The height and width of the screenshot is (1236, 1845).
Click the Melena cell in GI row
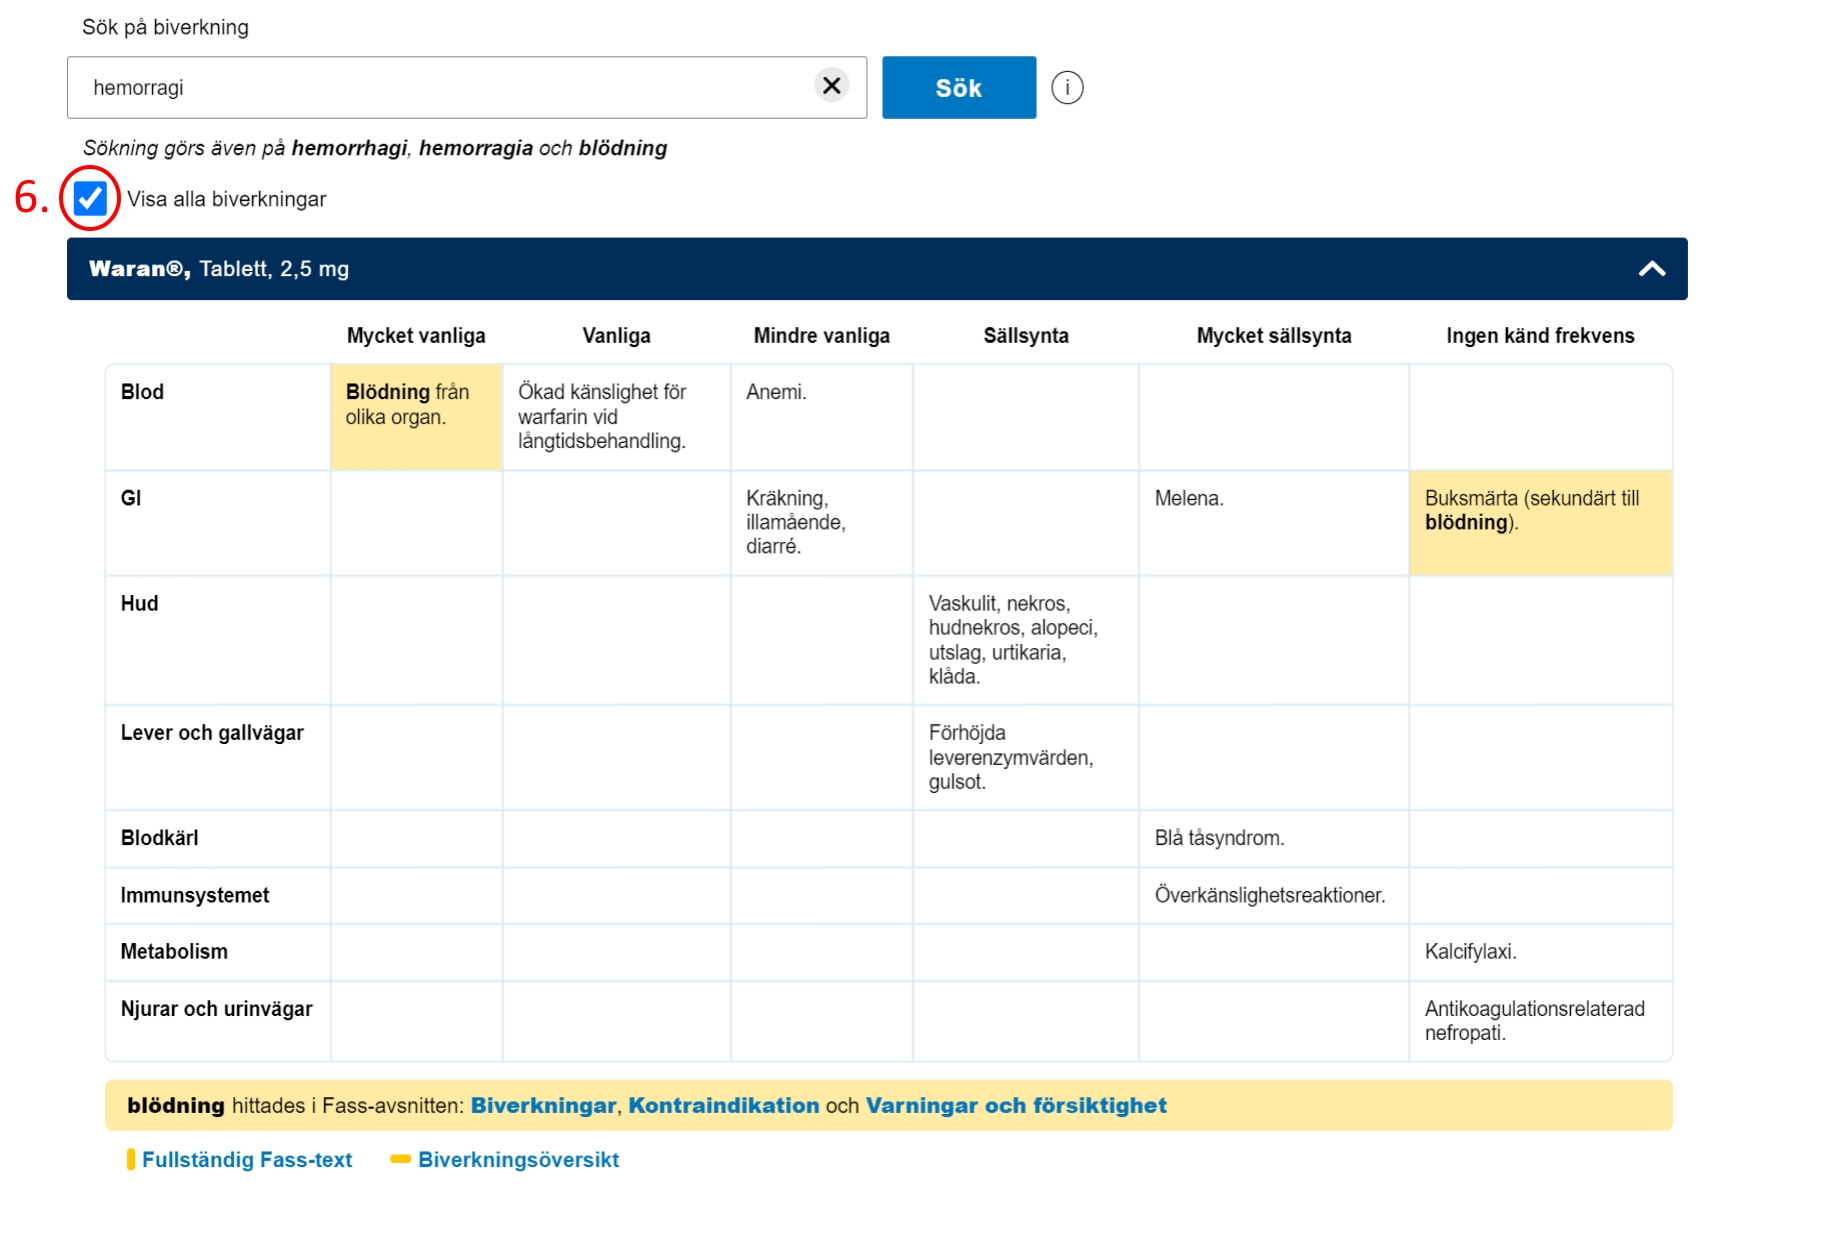click(x=1188, y=499)
